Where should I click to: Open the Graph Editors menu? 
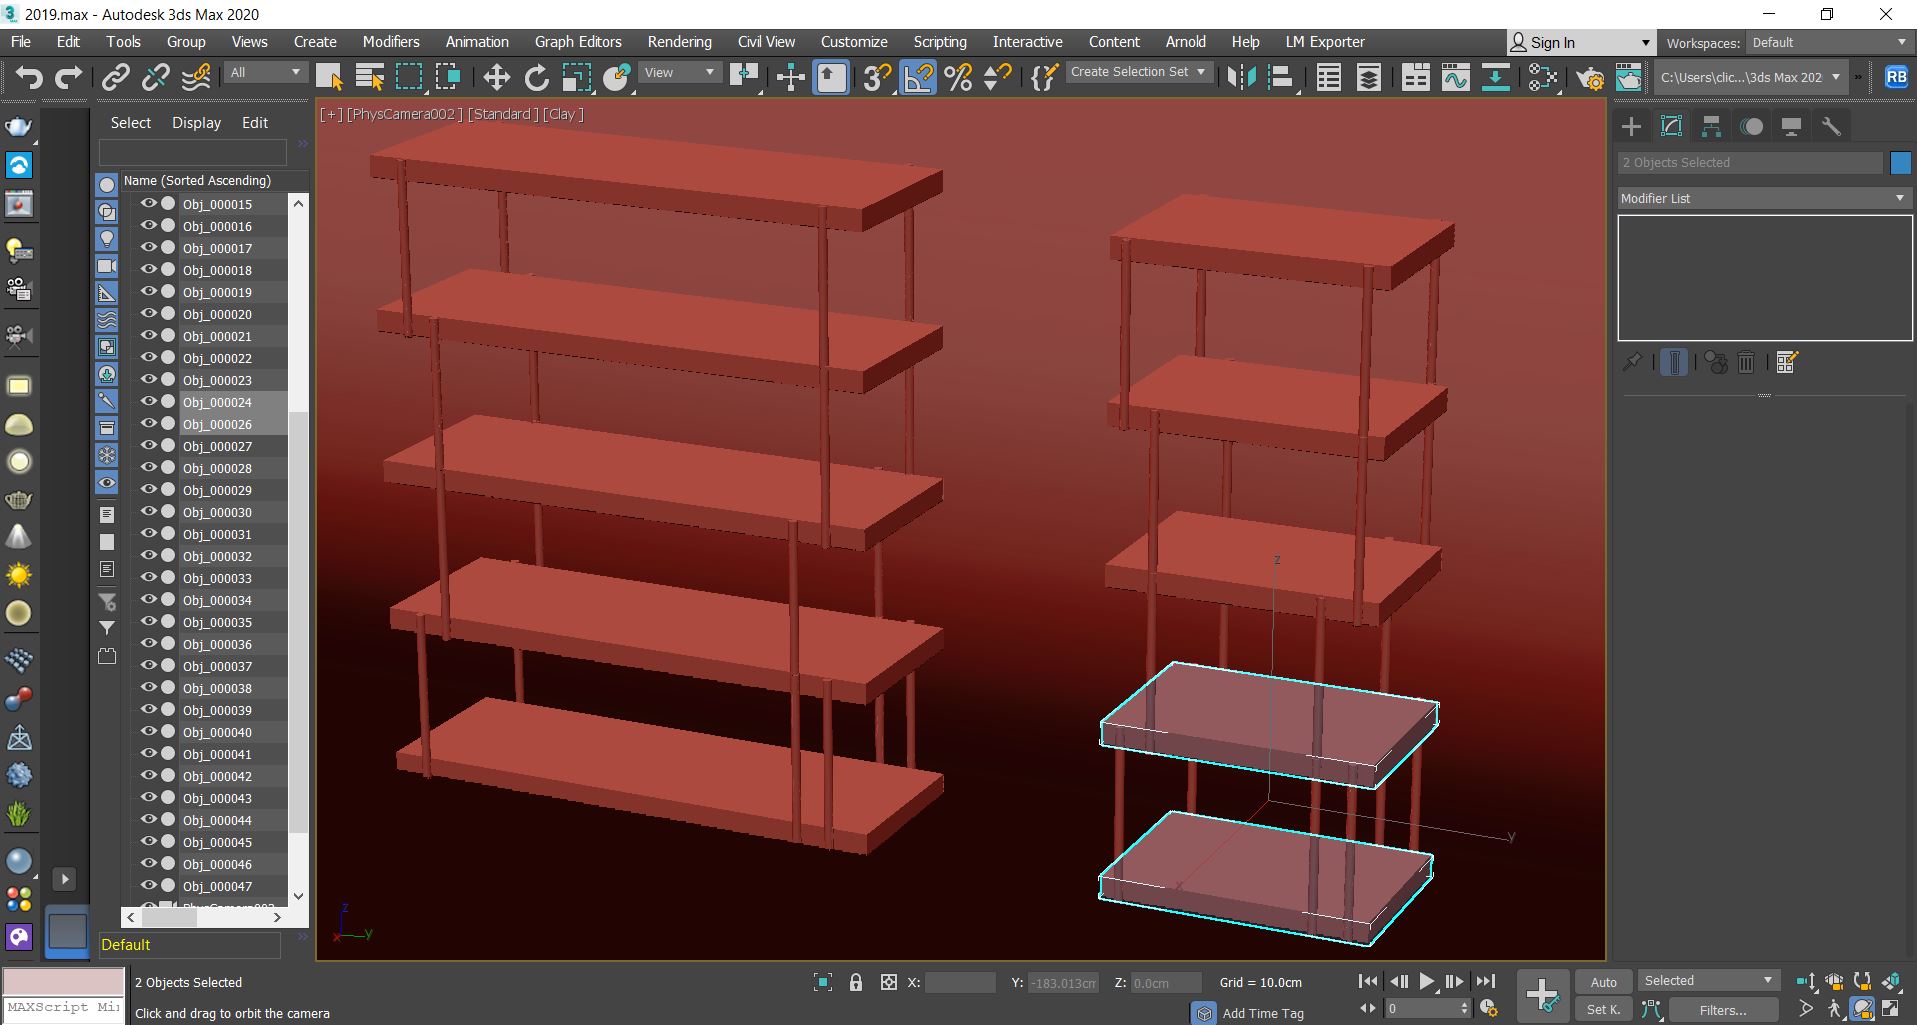[x=577, y=42]
